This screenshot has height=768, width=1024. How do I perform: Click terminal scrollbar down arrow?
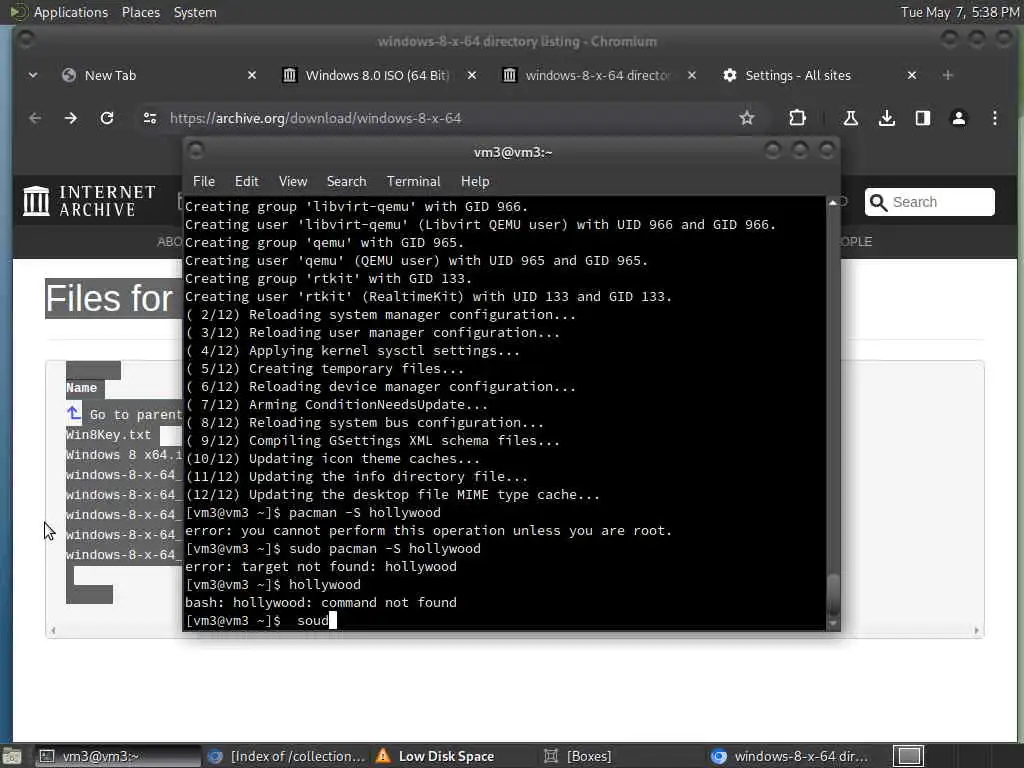833,624
